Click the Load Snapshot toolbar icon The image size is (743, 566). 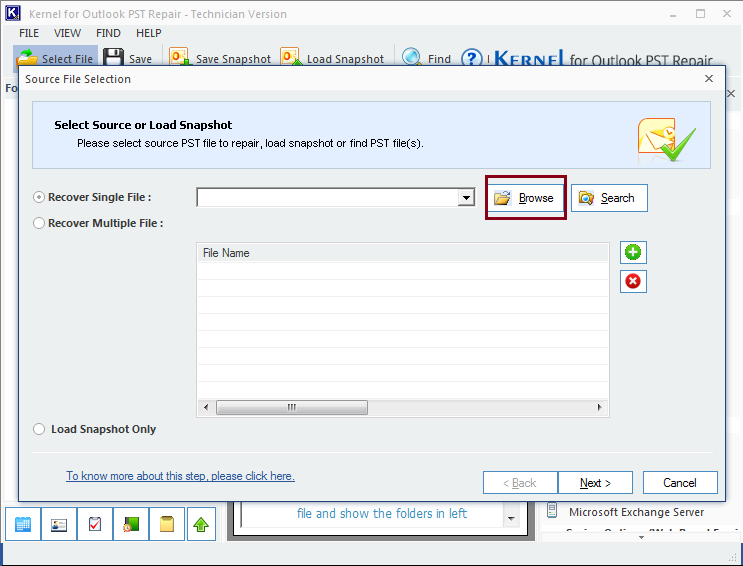pos(291,57)
